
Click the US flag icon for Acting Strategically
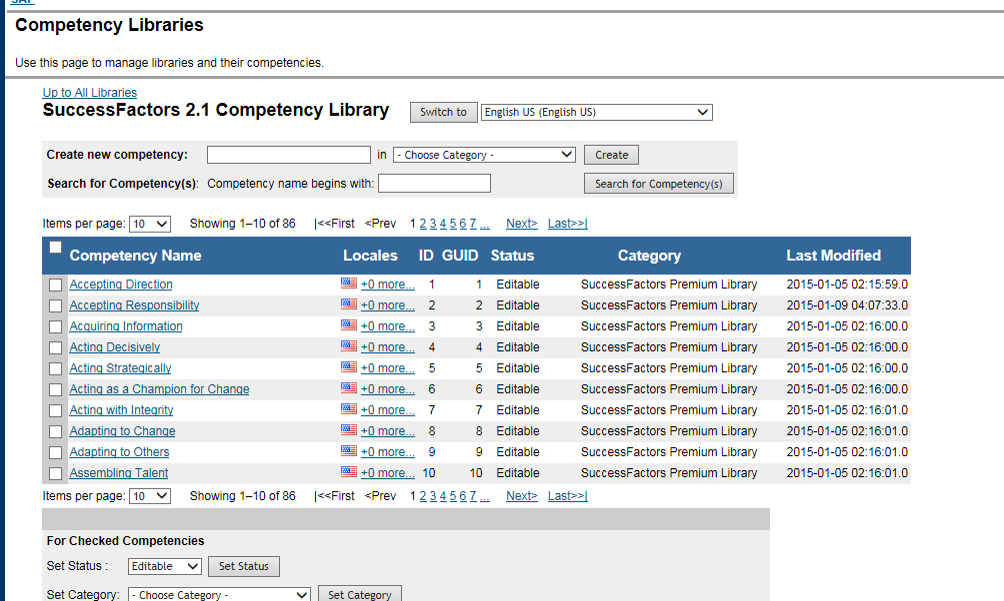click(348, 367)
